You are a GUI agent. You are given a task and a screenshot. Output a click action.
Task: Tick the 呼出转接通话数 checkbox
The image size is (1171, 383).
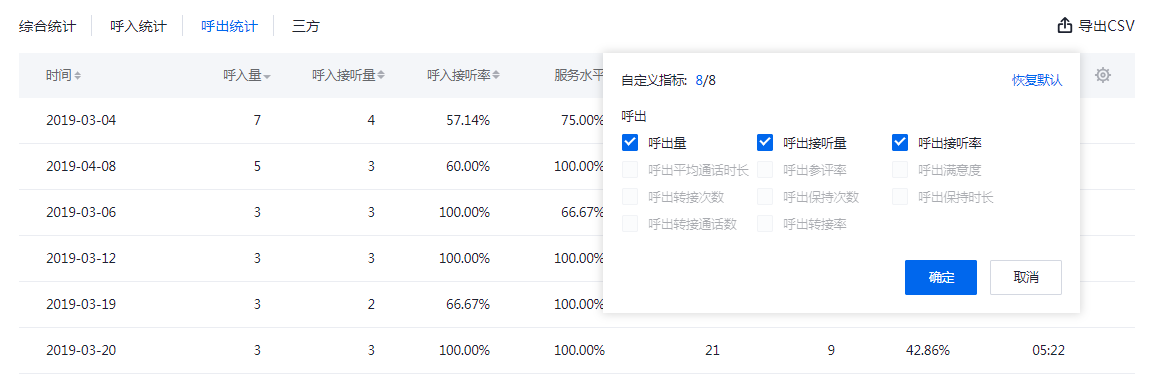[630, 223]
